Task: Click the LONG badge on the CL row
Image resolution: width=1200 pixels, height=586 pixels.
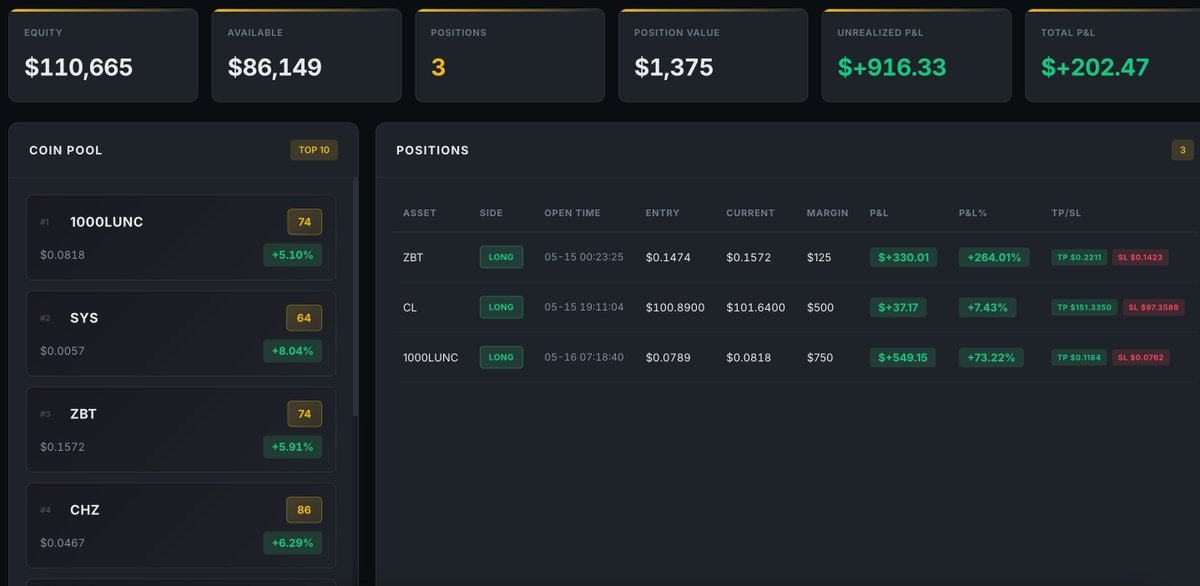Action: click(501, 307)
